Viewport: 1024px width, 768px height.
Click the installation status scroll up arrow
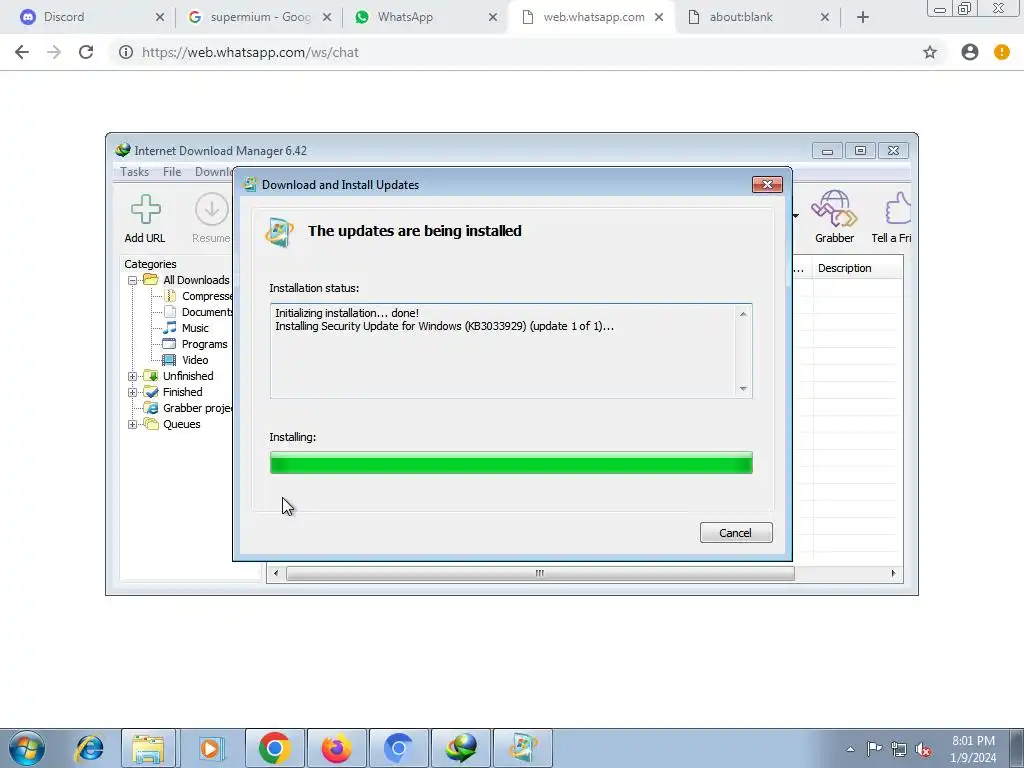click(x=743, y=314)
